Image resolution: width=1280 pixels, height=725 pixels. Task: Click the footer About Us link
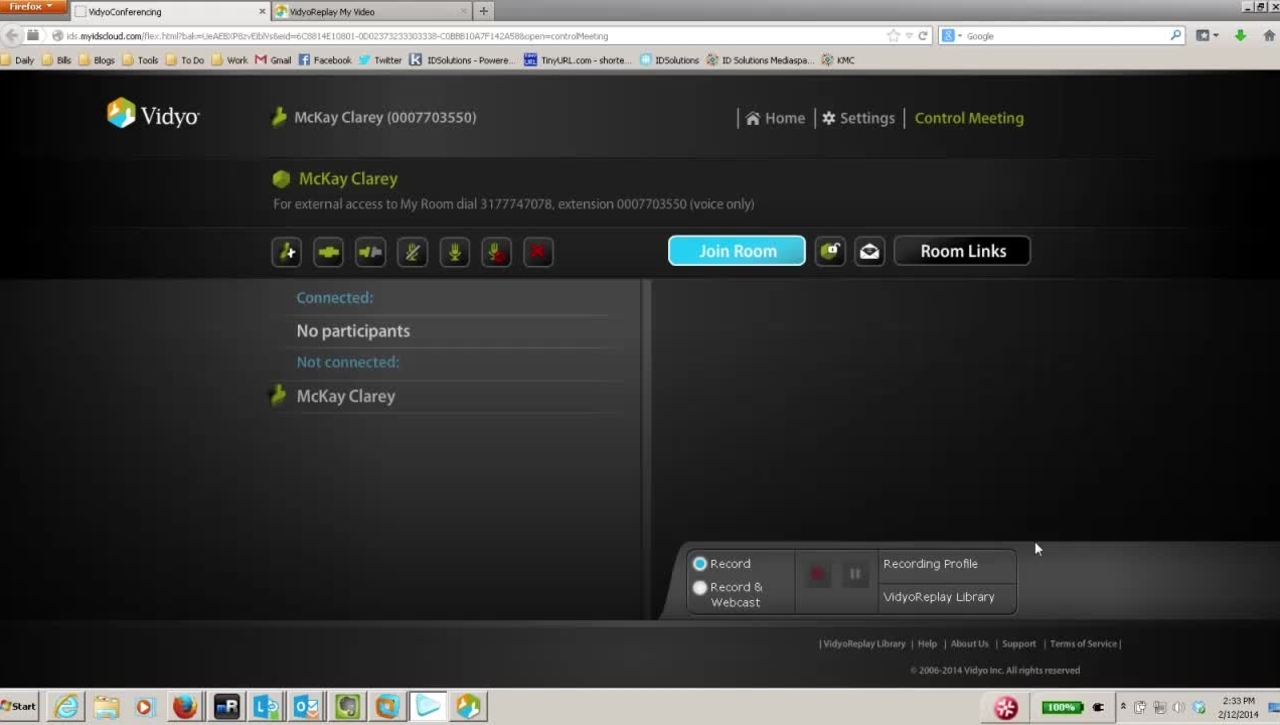point(969,644)
